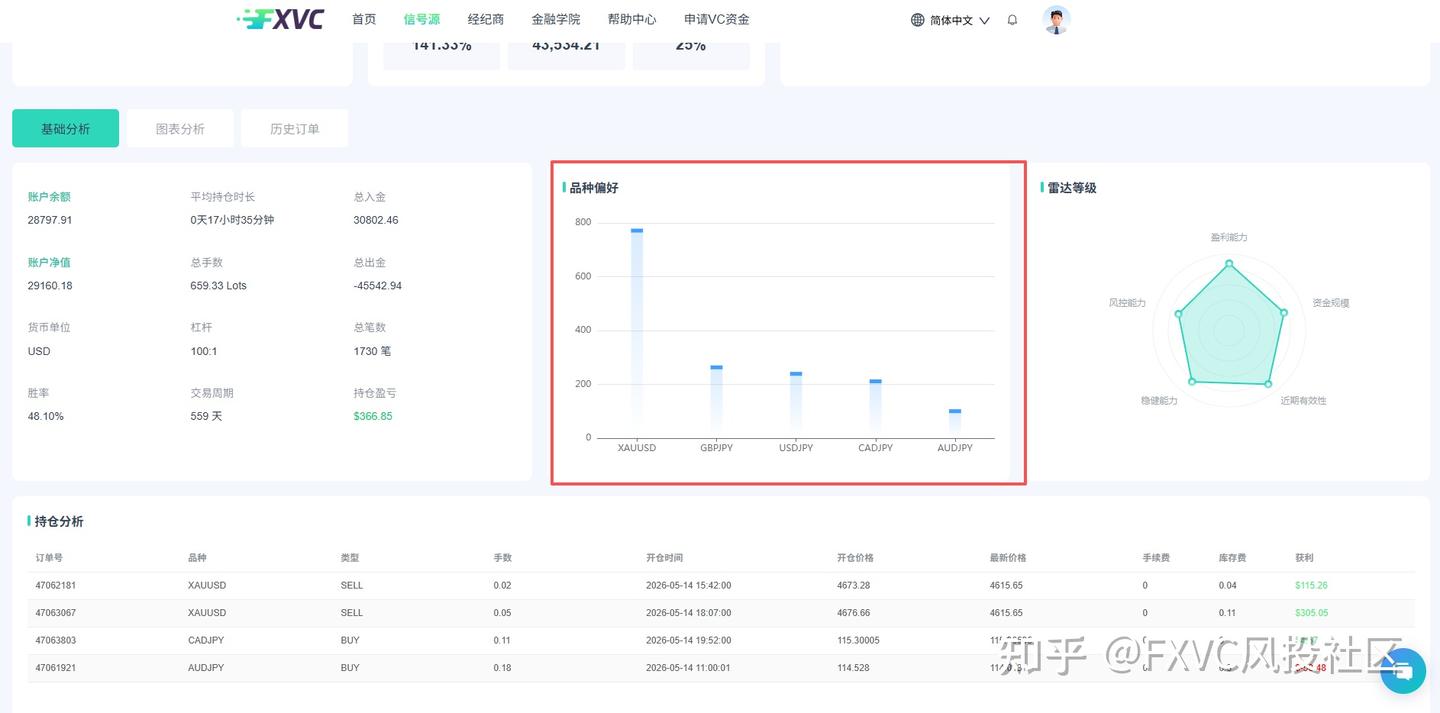The height and width of the screenshot is (713, 1440).
Task: Click the GBPJPY bar in the chart
Action: [717, 402]
